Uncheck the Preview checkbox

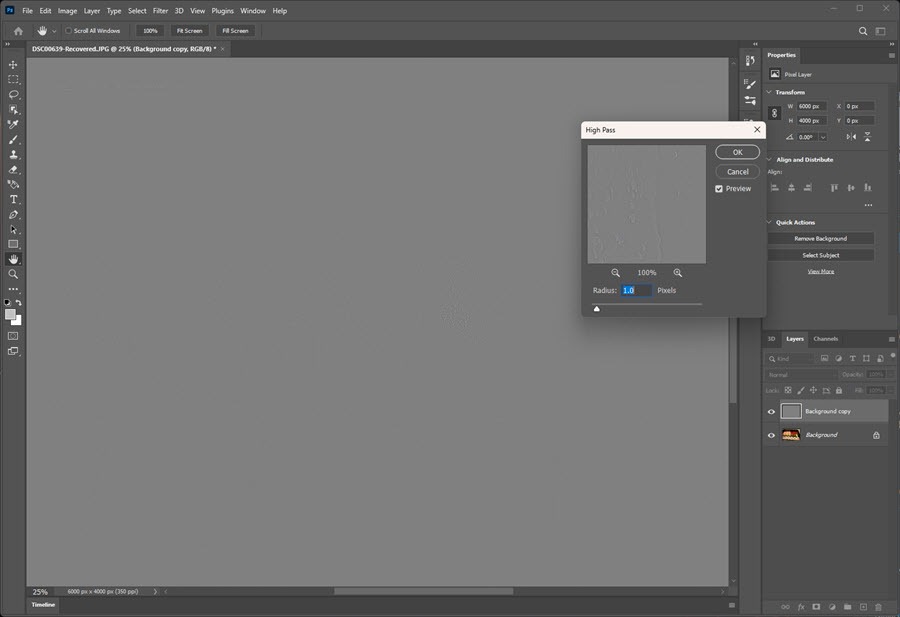pyautogui.click(x=719, y=188)
